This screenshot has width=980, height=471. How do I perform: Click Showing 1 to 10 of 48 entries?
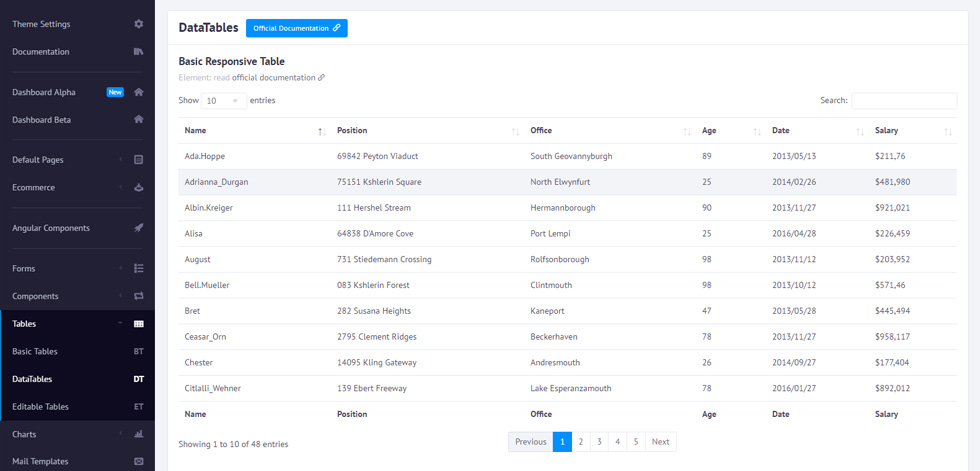[x=233, y=444]
